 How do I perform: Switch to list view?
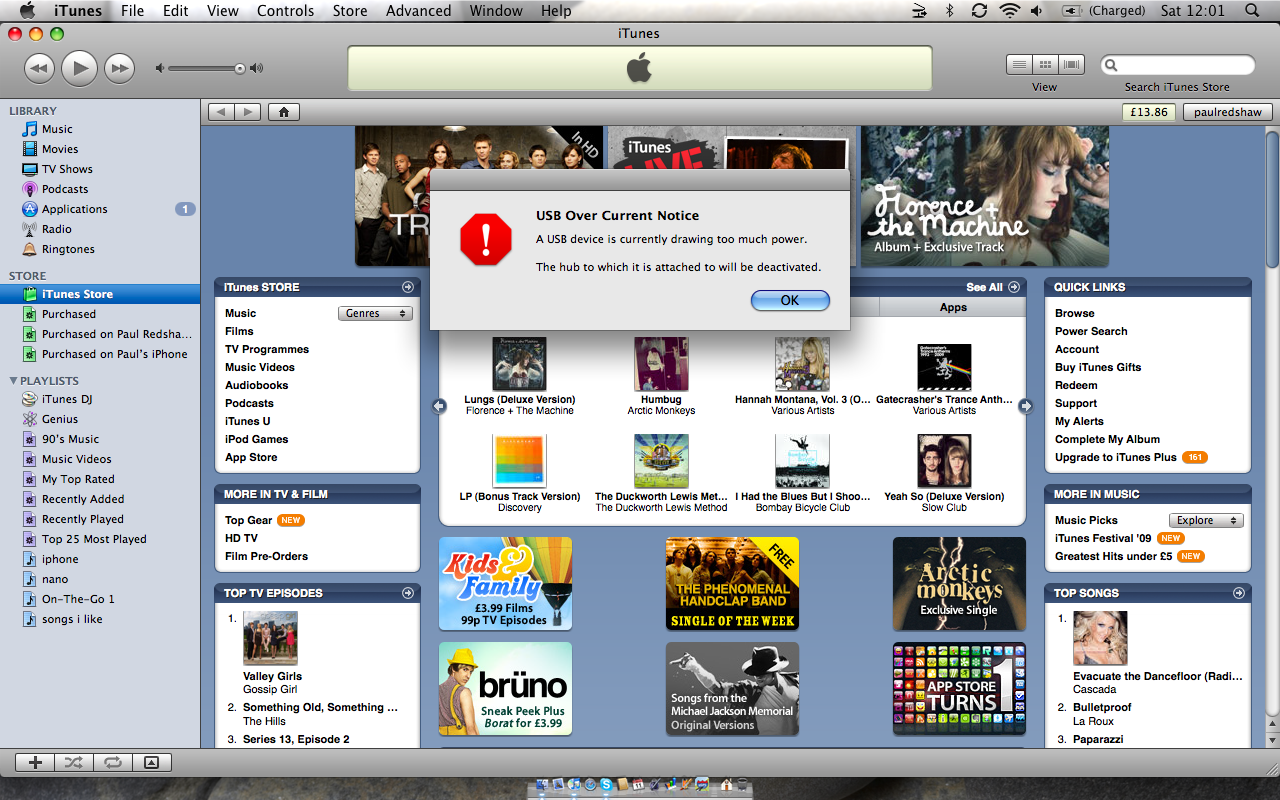tap(1019, 65)
